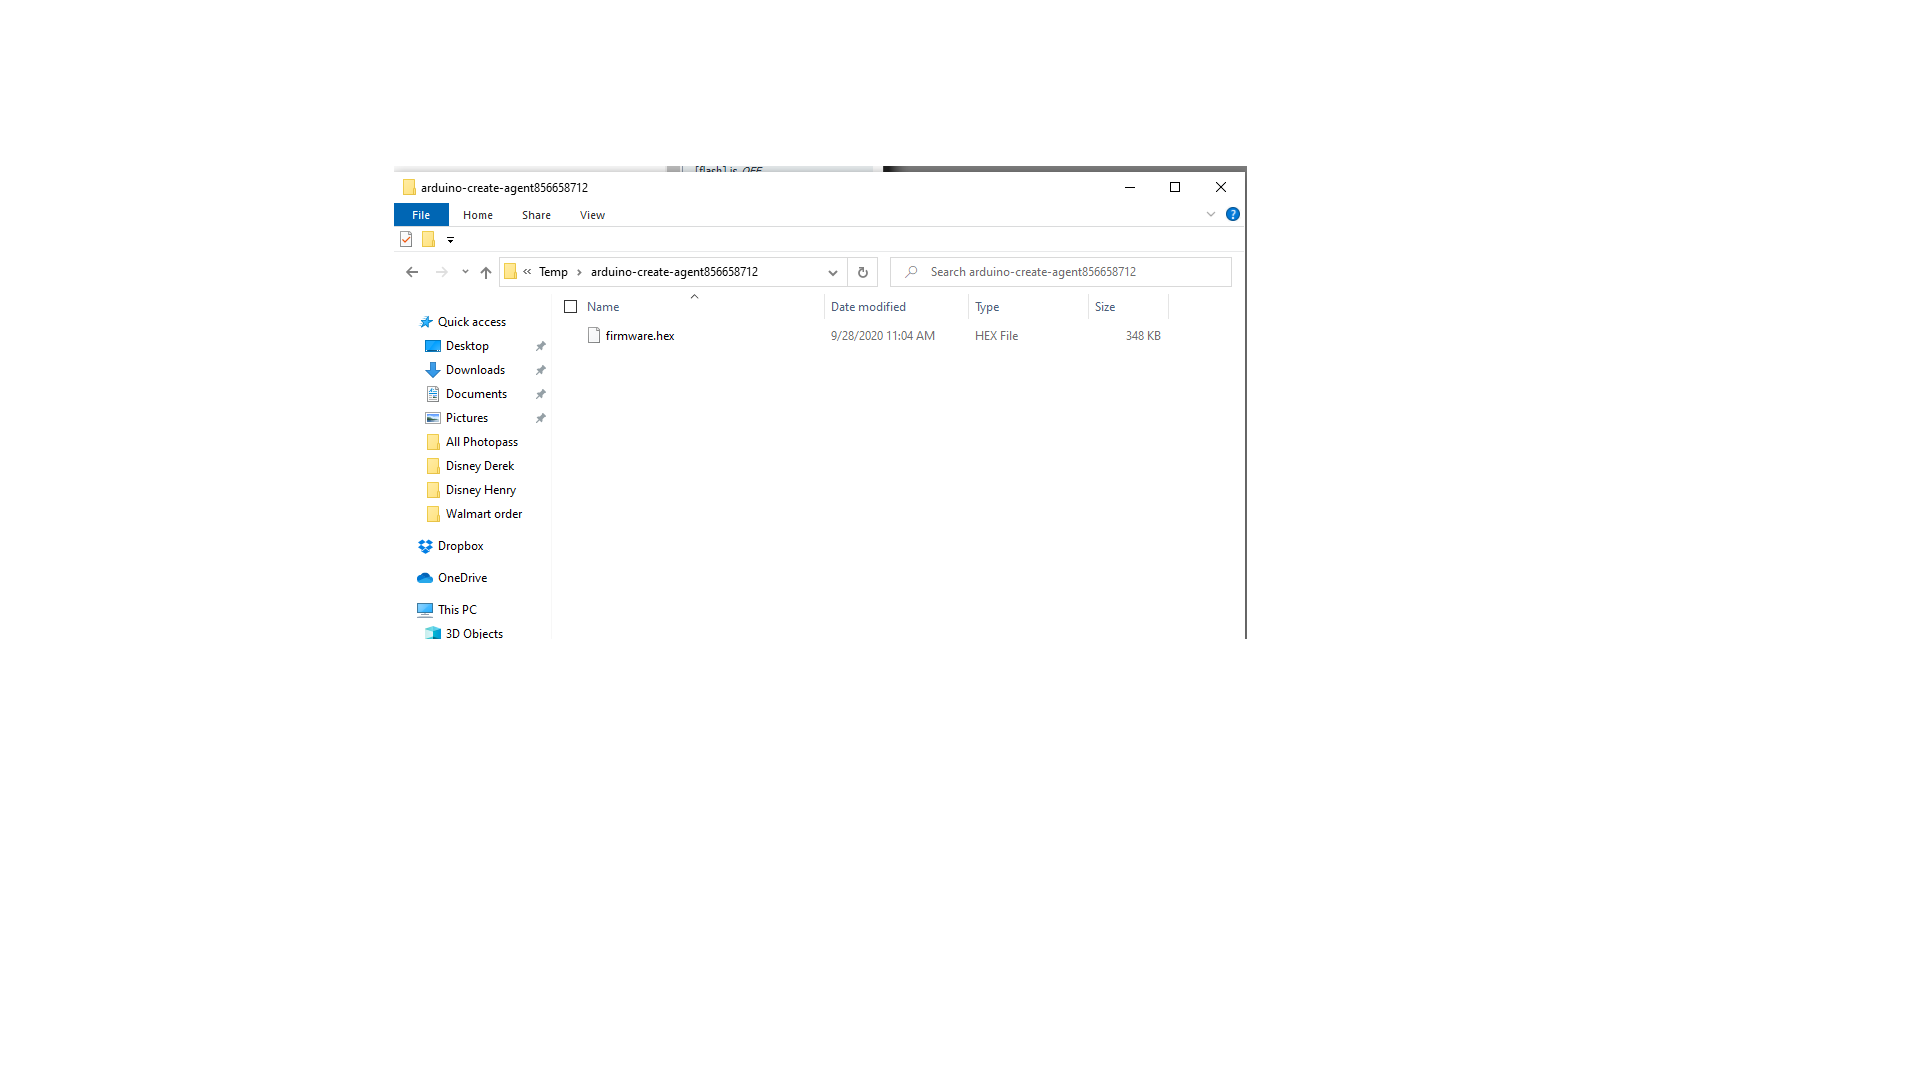Open Dropbox in the navigation pane
This screenshot has height=1080, width=1920.
[x=460, y=546]
